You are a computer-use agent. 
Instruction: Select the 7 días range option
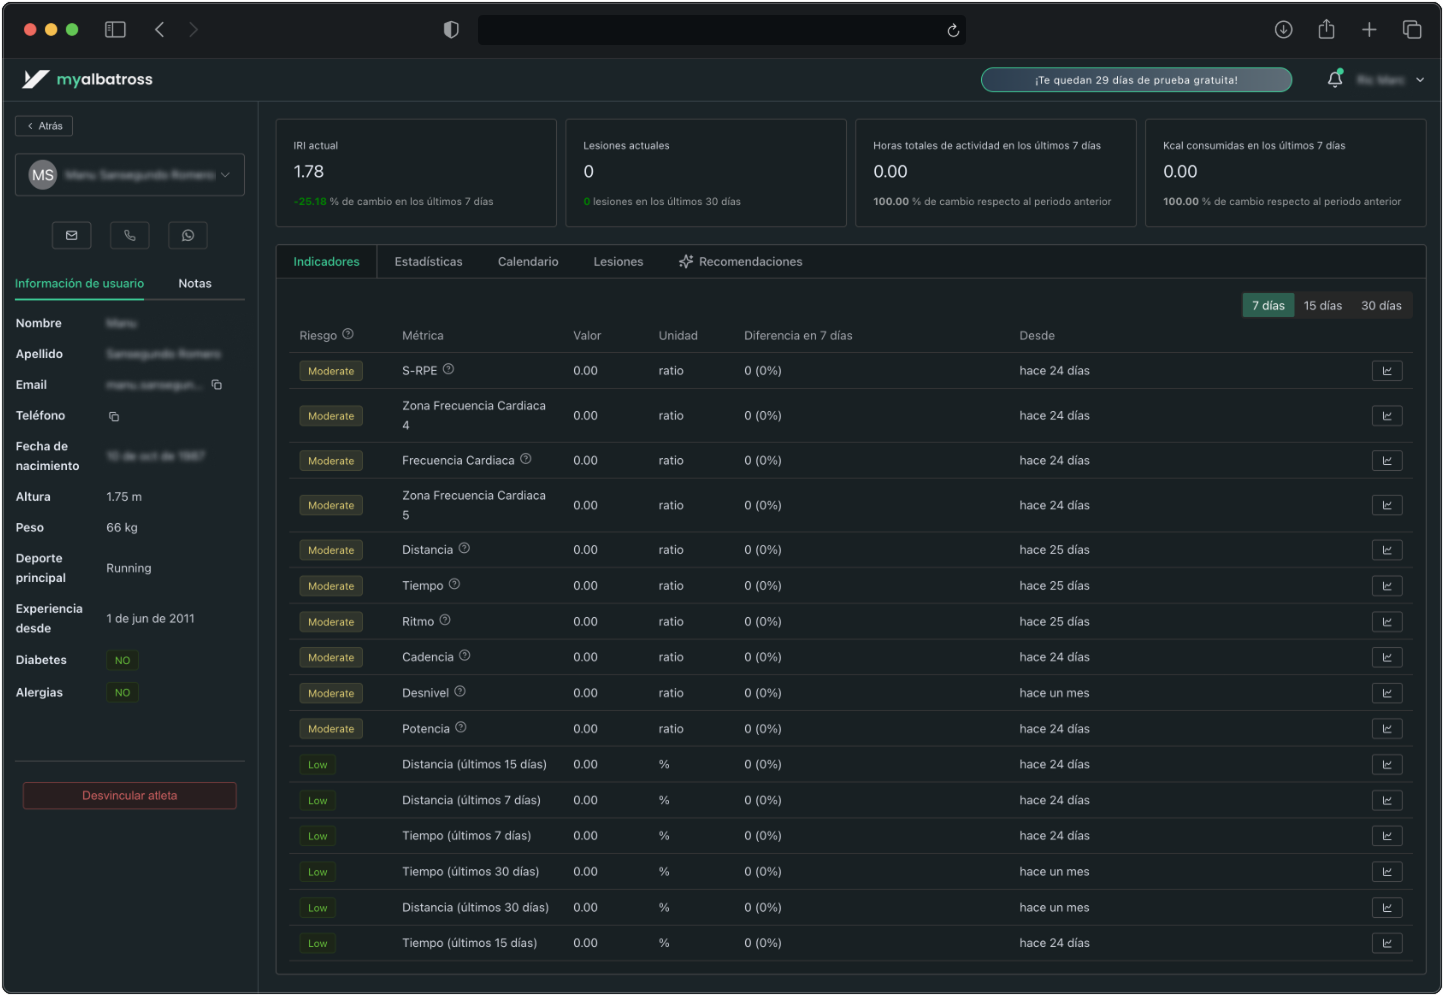tap(1267, 306)
